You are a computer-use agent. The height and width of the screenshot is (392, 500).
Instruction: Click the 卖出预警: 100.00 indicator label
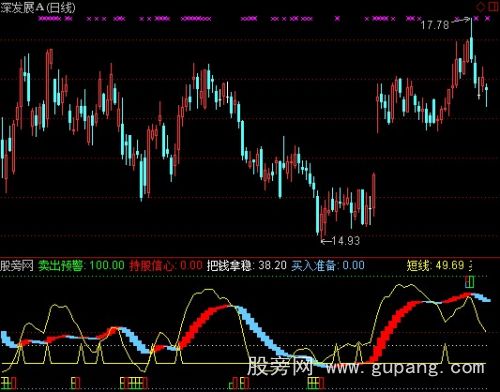(81, 266)
